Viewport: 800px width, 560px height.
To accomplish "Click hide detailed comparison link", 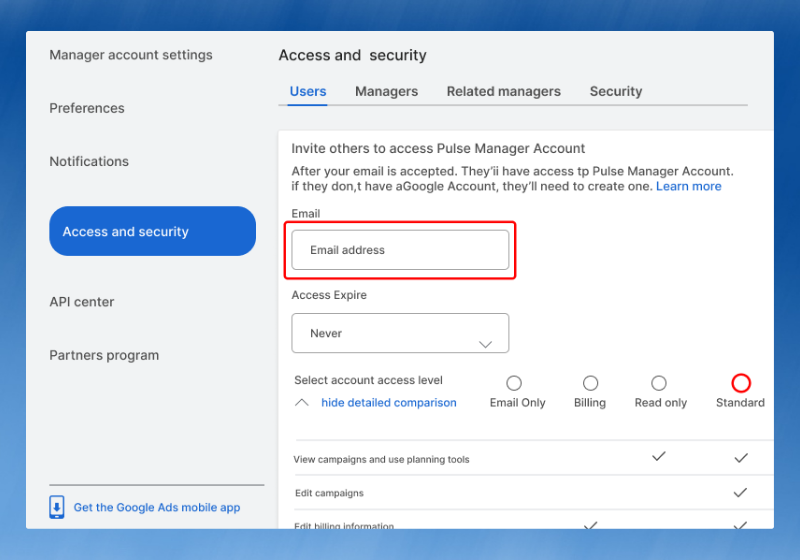I will point(389,403).
